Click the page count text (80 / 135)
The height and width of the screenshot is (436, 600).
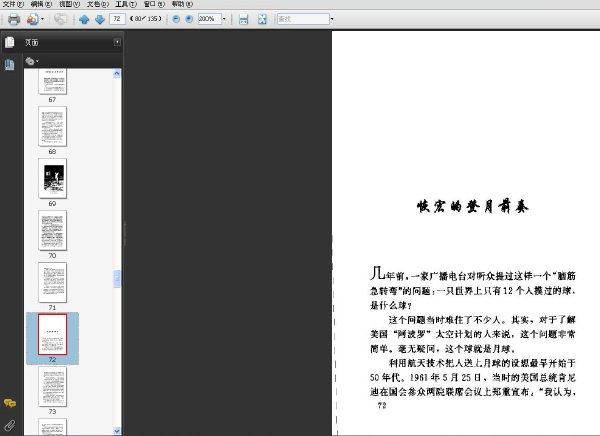click(x=146, y=18)
